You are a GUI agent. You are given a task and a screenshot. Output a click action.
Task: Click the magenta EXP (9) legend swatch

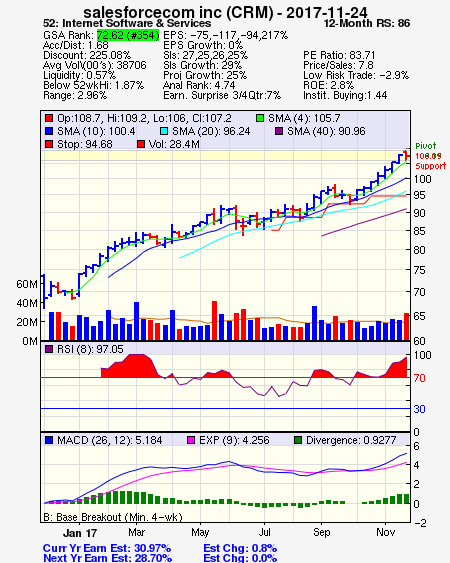[x=191, y=440]
